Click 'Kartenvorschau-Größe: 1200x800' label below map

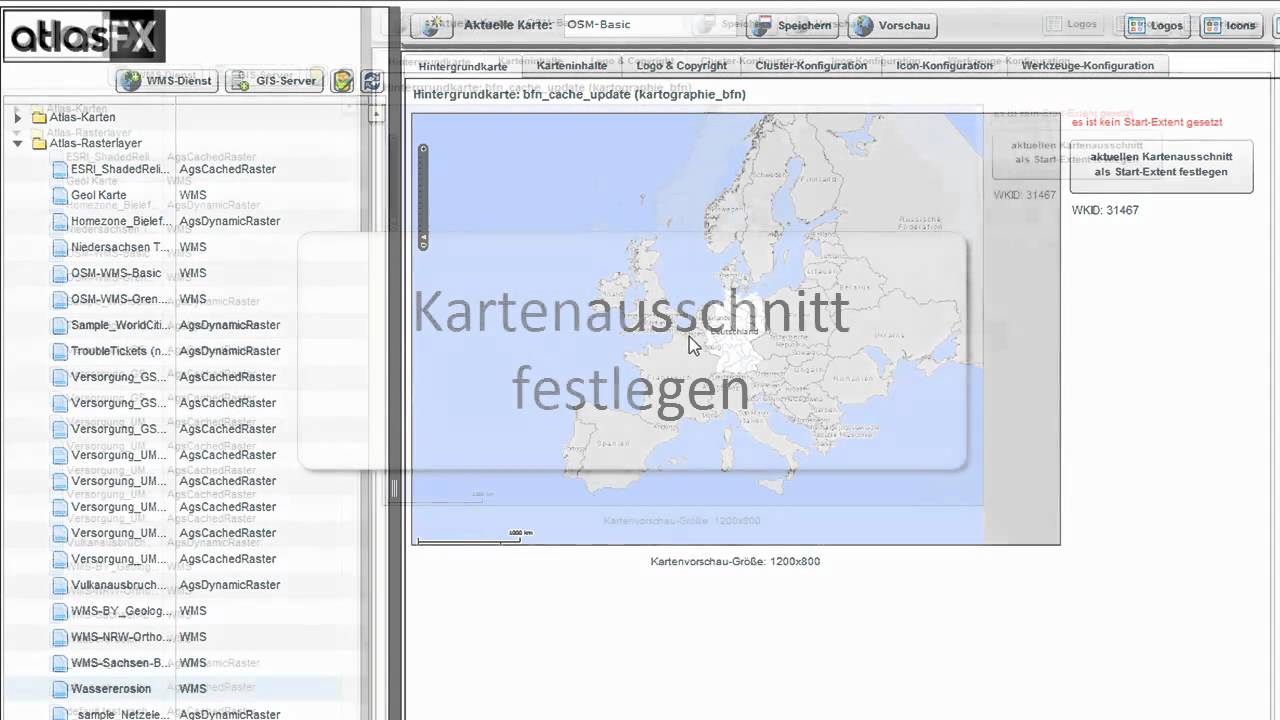[x=735, y=561]
